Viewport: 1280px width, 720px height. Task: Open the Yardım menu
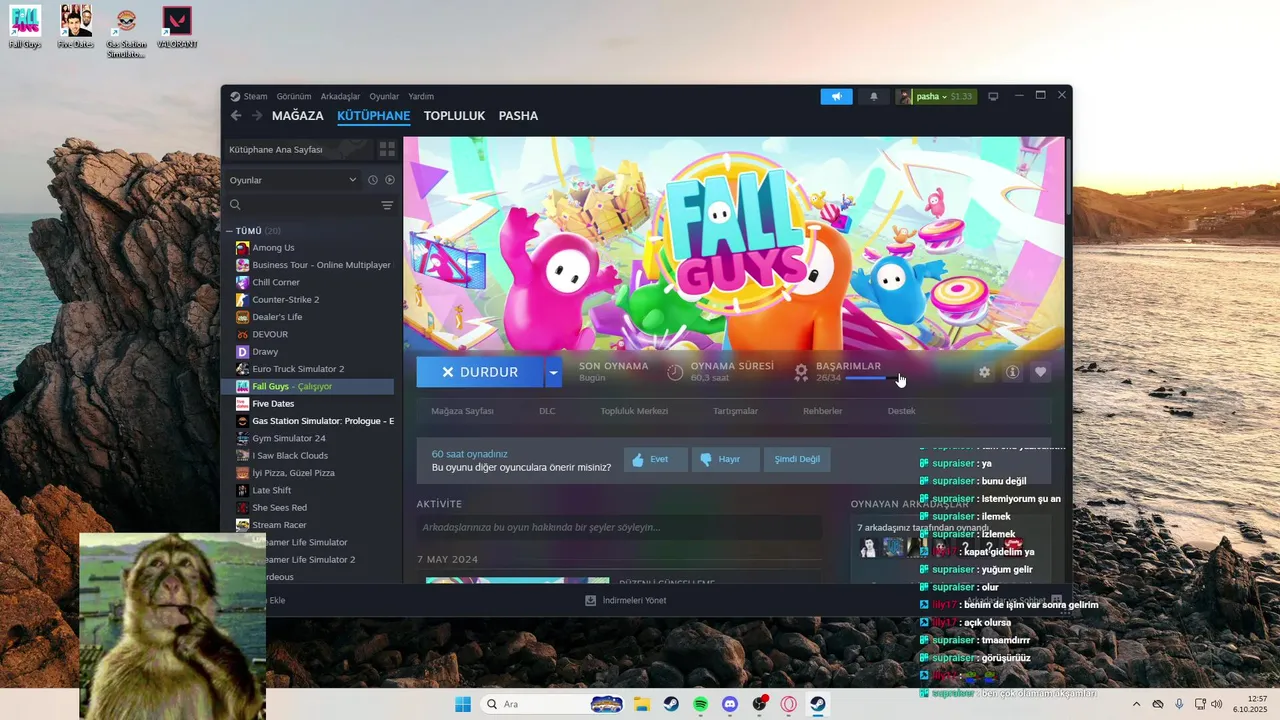click(421, 97)
